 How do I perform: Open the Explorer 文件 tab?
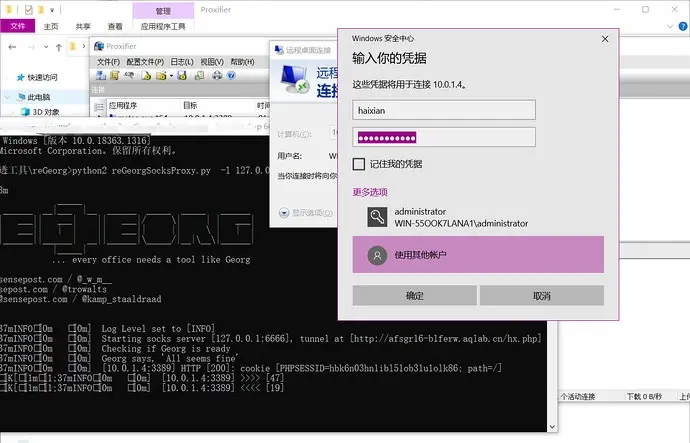point(18,26)
